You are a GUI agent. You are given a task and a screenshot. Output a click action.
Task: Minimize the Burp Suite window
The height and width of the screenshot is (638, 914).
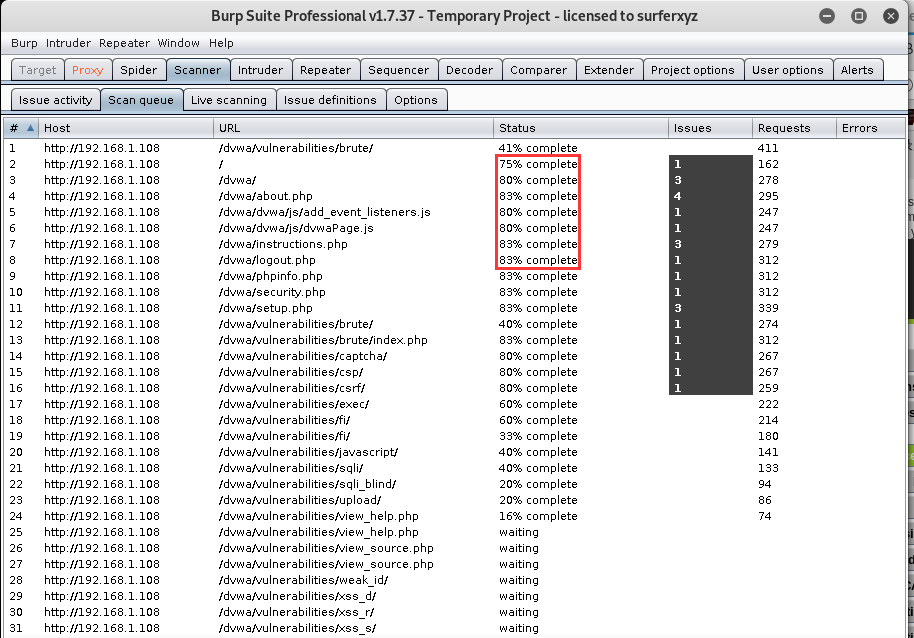[x=827, y=16]
